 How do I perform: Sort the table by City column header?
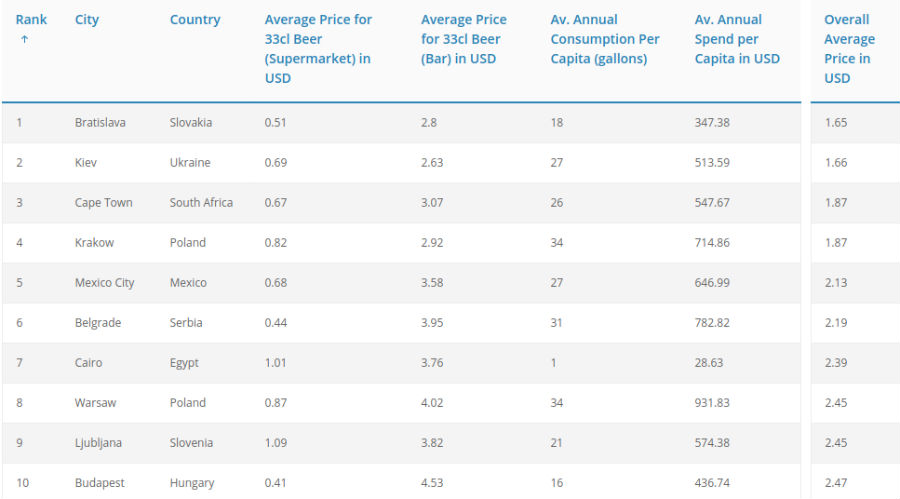click(x=87, y=20)
